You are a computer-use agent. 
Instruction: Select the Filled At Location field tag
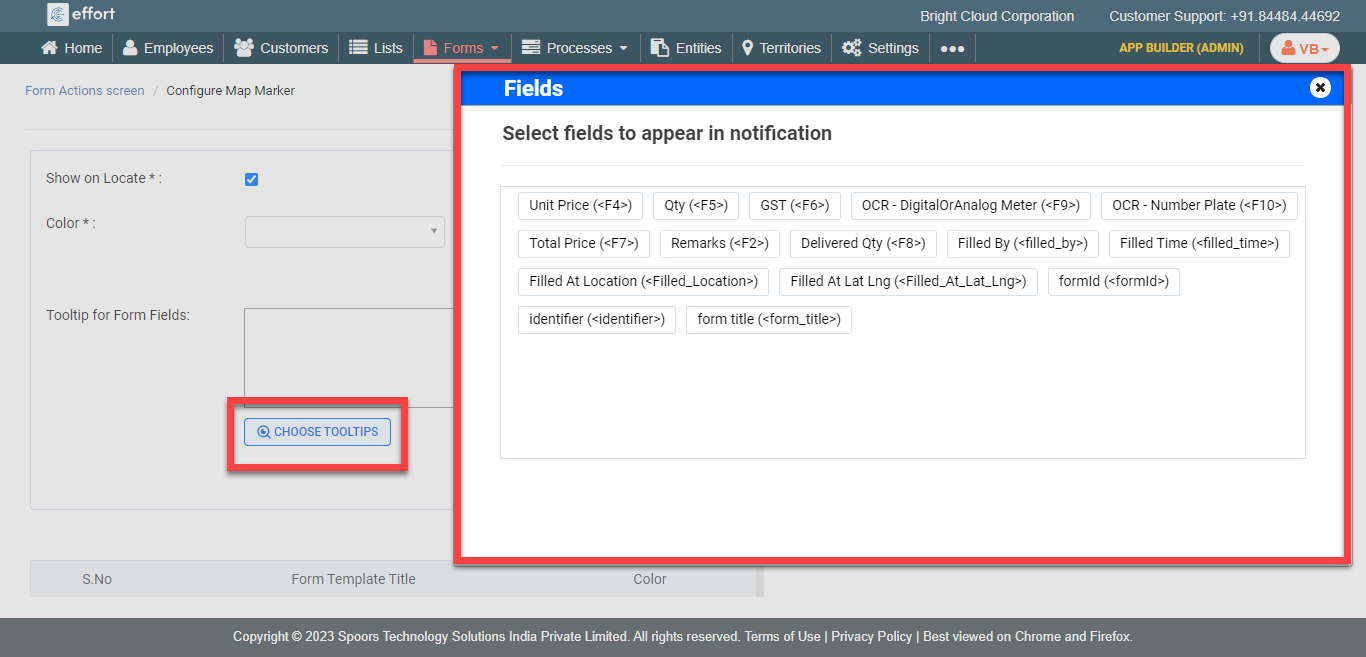point(643,281)
